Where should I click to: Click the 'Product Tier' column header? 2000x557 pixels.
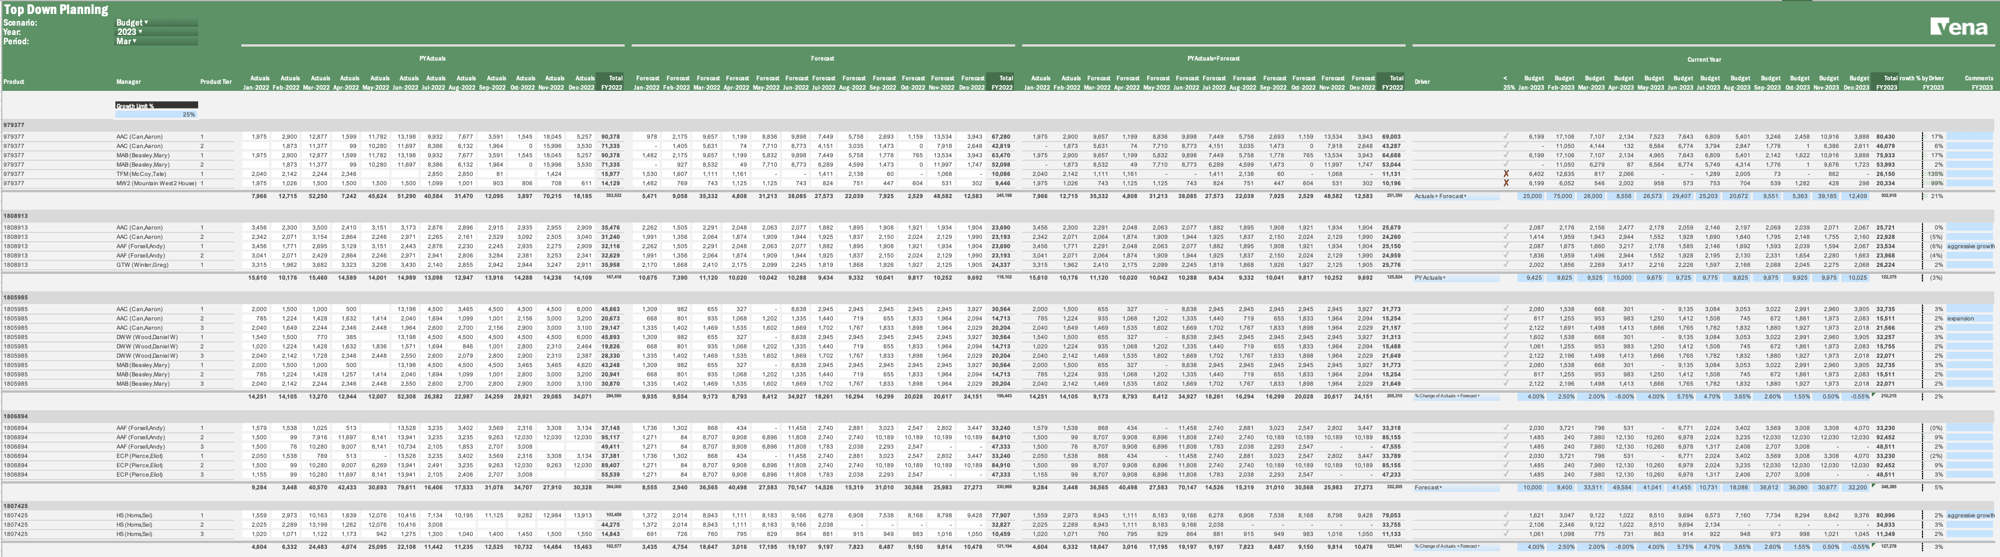tap(216, 82)
